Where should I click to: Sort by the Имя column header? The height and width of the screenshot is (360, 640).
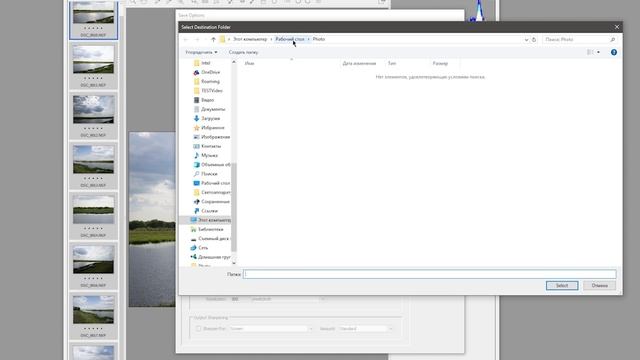(249, 64)
